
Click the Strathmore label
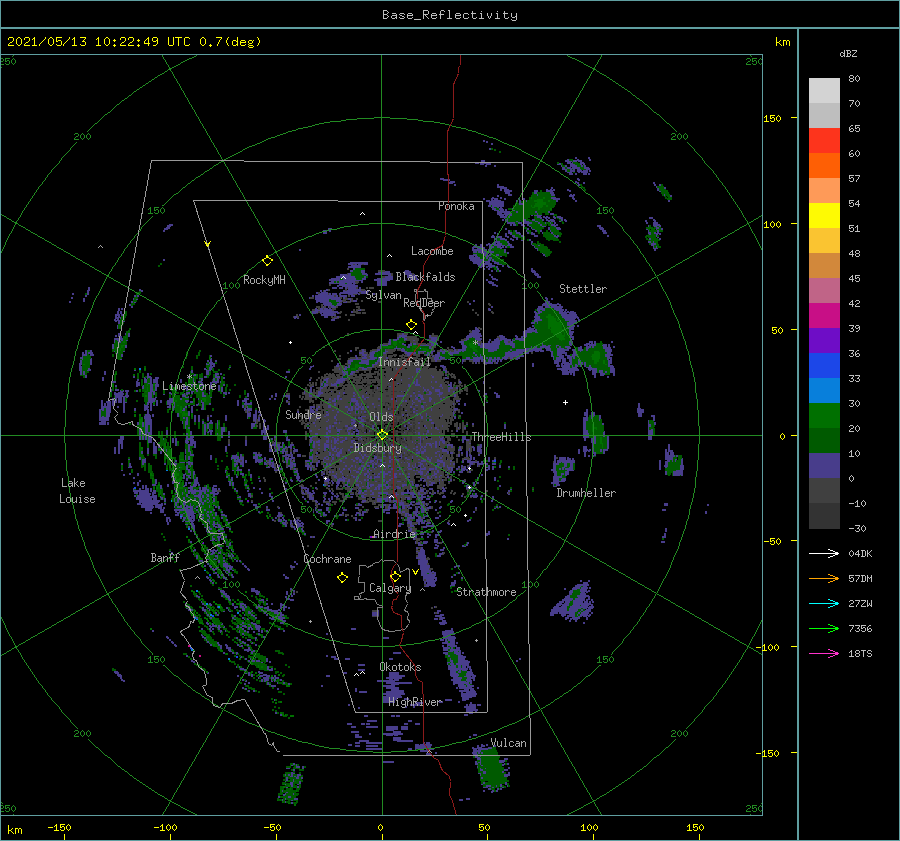coord(486,592)
